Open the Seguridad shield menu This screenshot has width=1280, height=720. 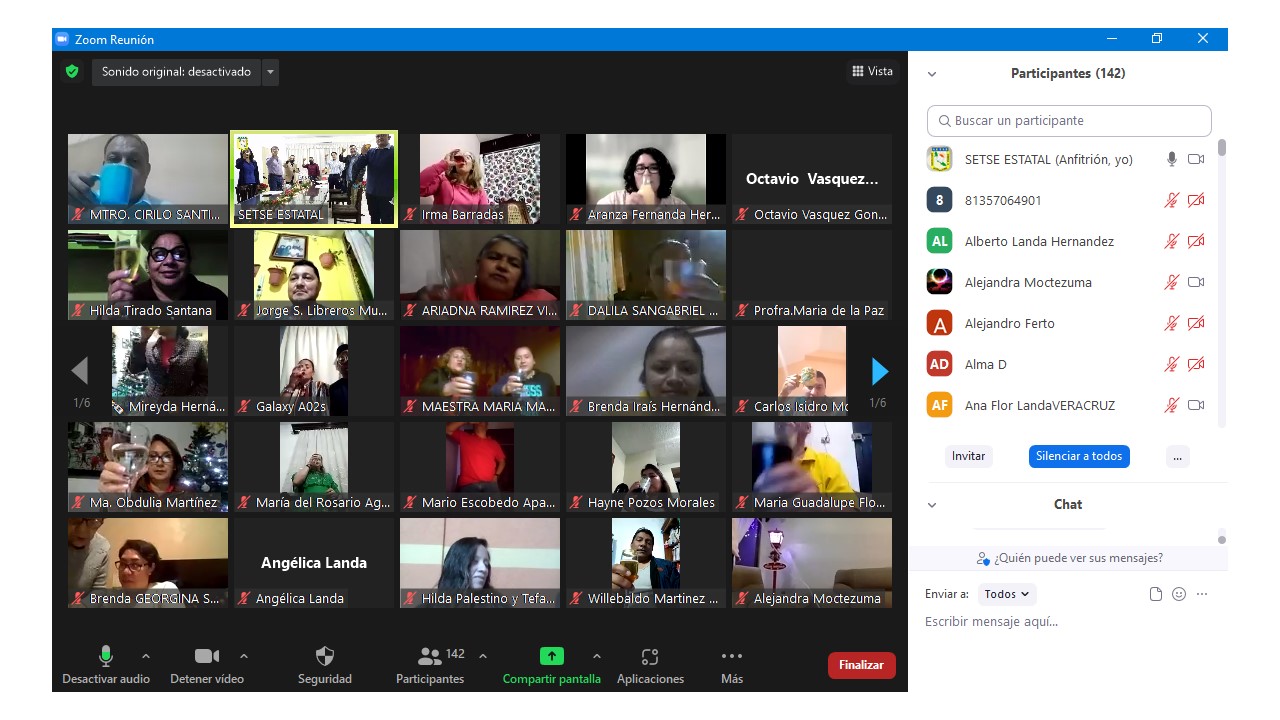325,666
